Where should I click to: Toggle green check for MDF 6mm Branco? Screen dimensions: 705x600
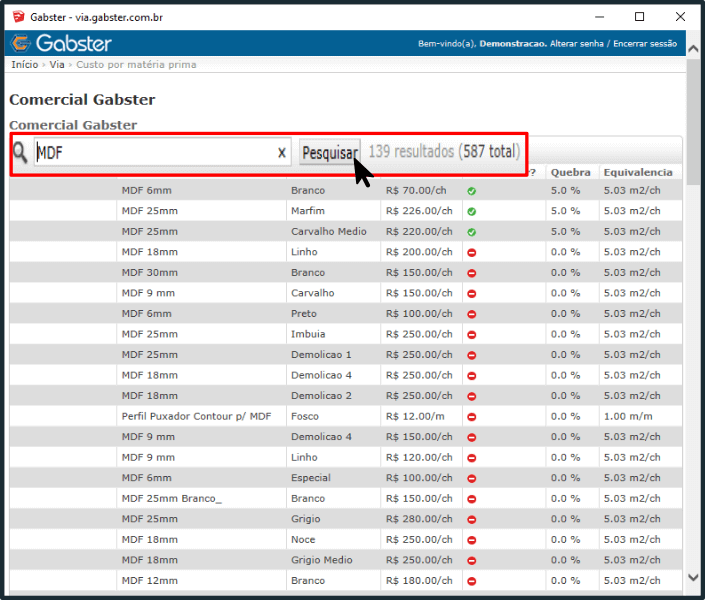471,191
